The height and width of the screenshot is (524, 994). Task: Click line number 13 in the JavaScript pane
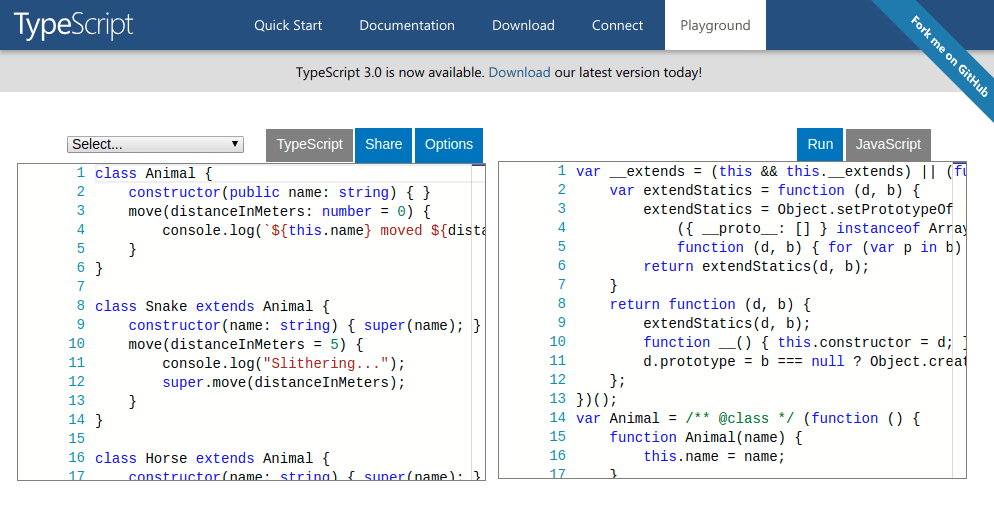[557, 399]
